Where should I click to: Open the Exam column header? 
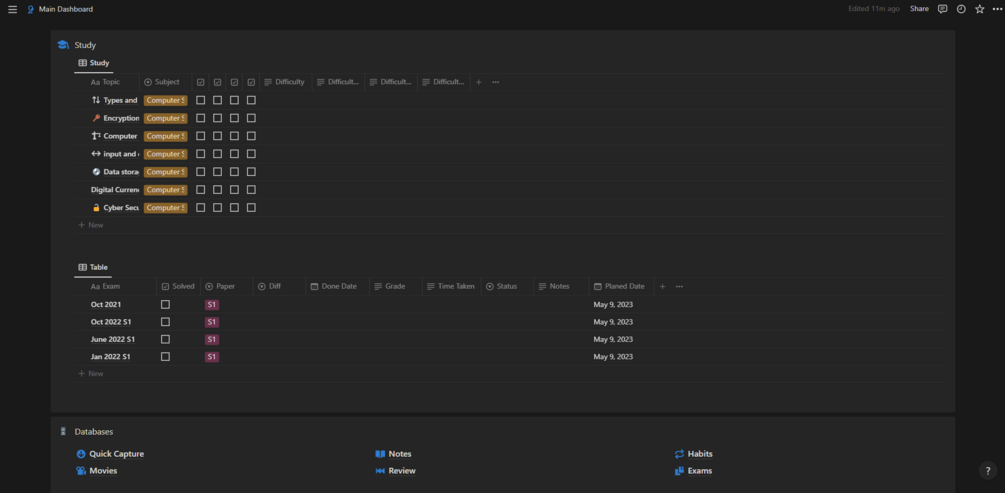[x=115, y=287]
